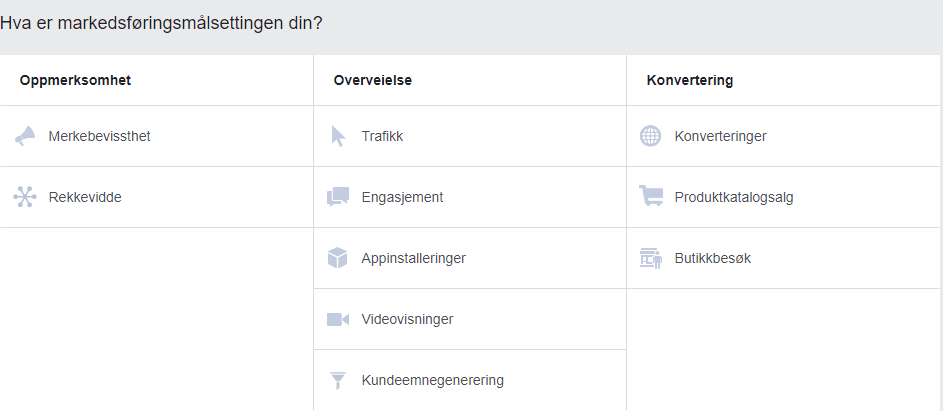Click the chat bubbles icon for Engasjement

(338, 197)
